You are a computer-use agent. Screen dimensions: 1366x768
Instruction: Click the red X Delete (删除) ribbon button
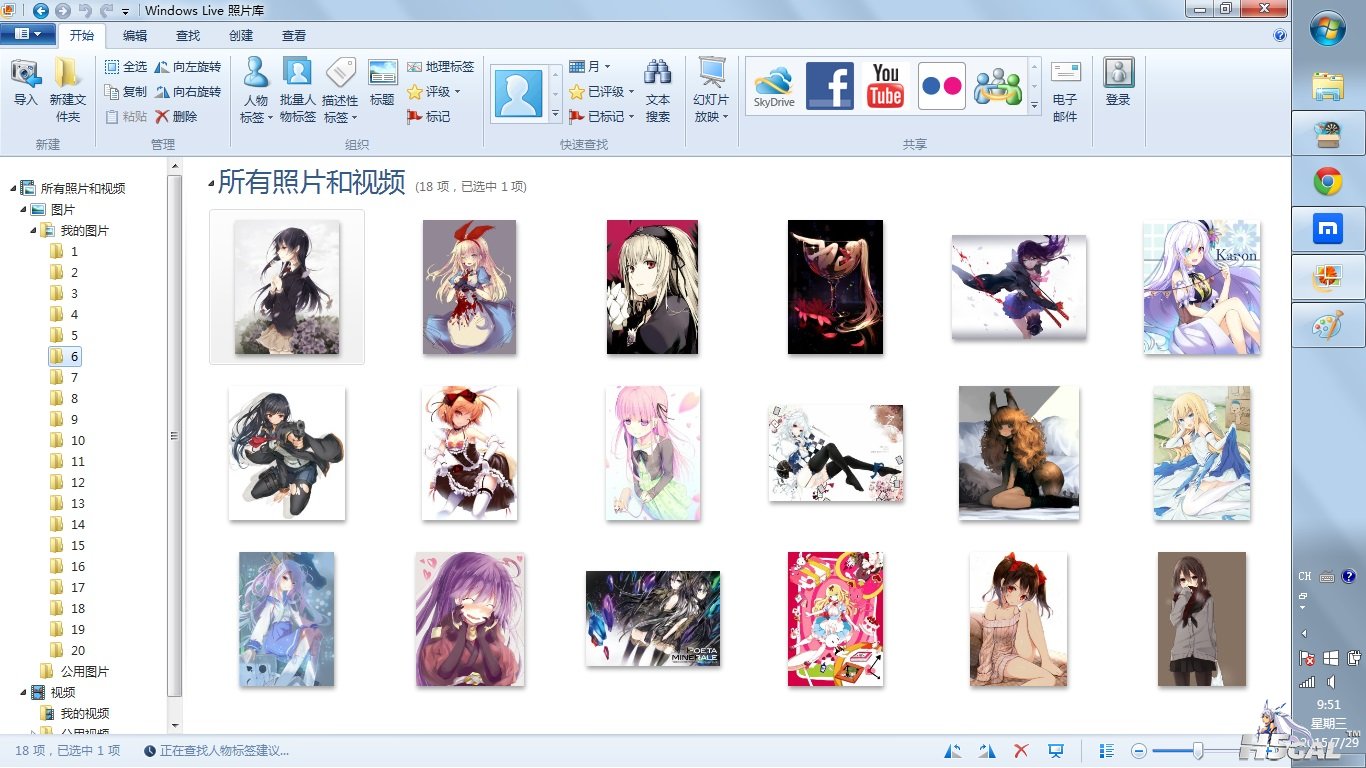pos(176,117)
